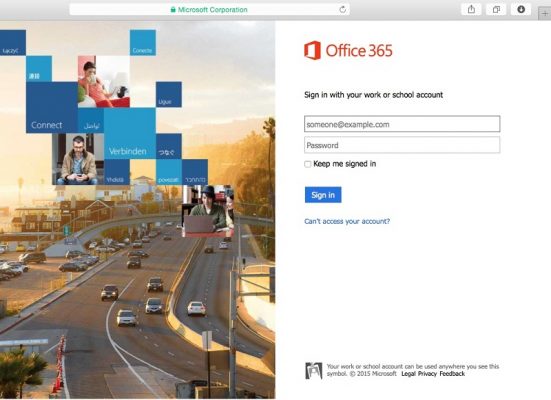
Task: Click the blue Sign in button
Action: [323, 195]
